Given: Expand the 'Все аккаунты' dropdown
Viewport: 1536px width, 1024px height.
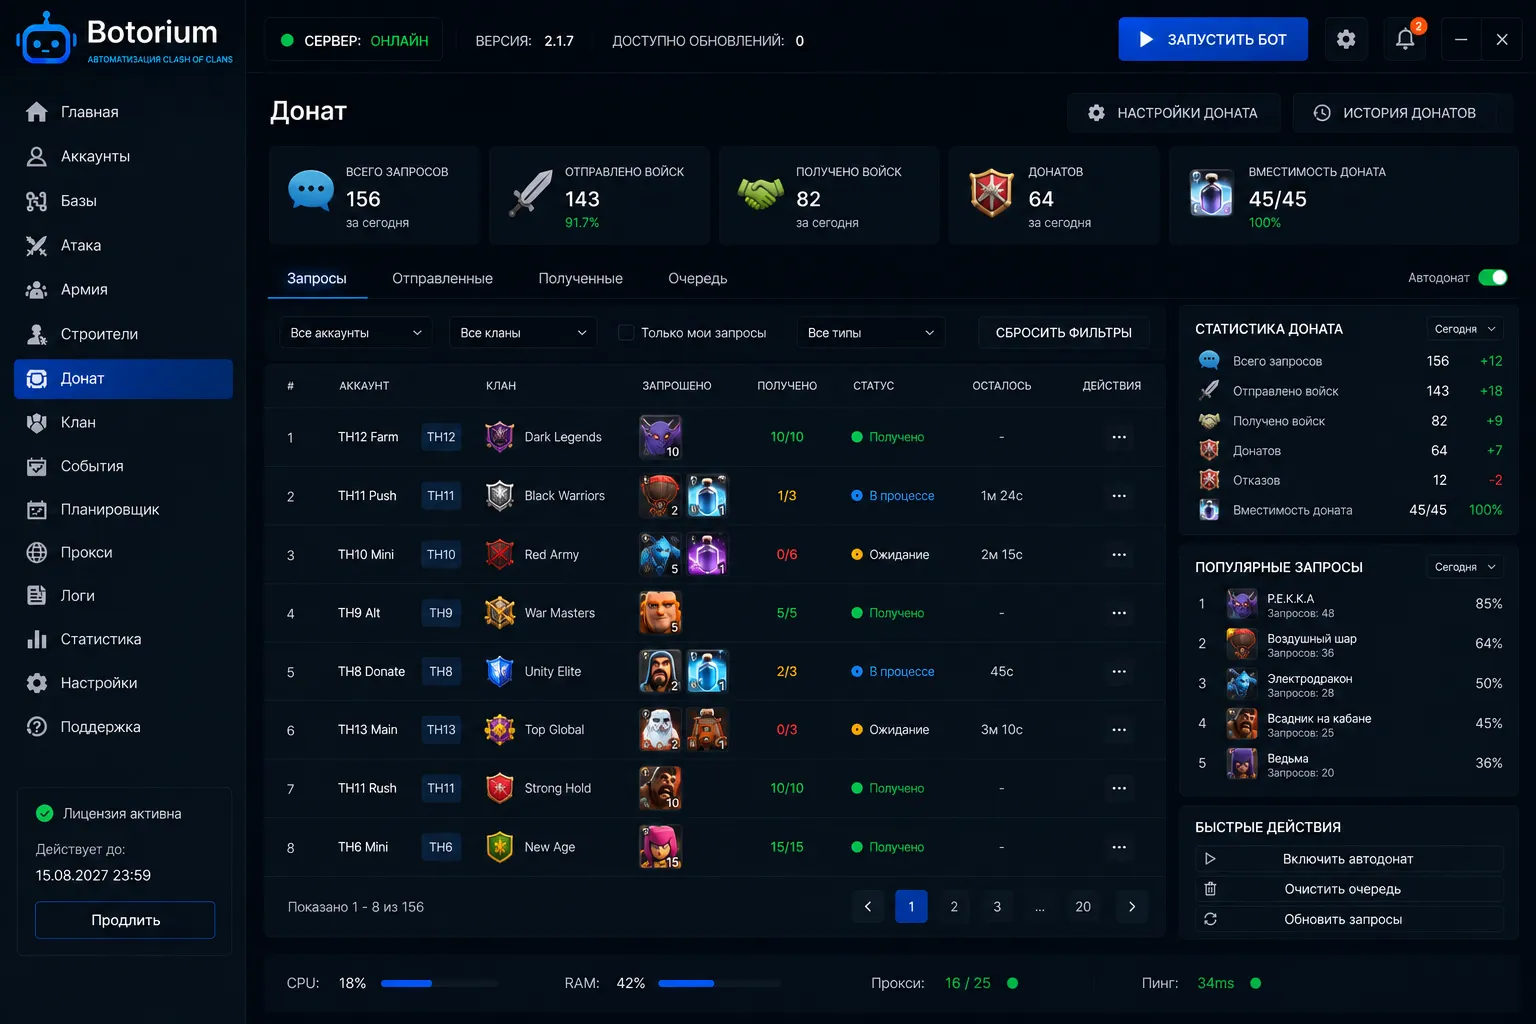Looking at the screenshot, I should pyautogui.click(x=356, y=333).
